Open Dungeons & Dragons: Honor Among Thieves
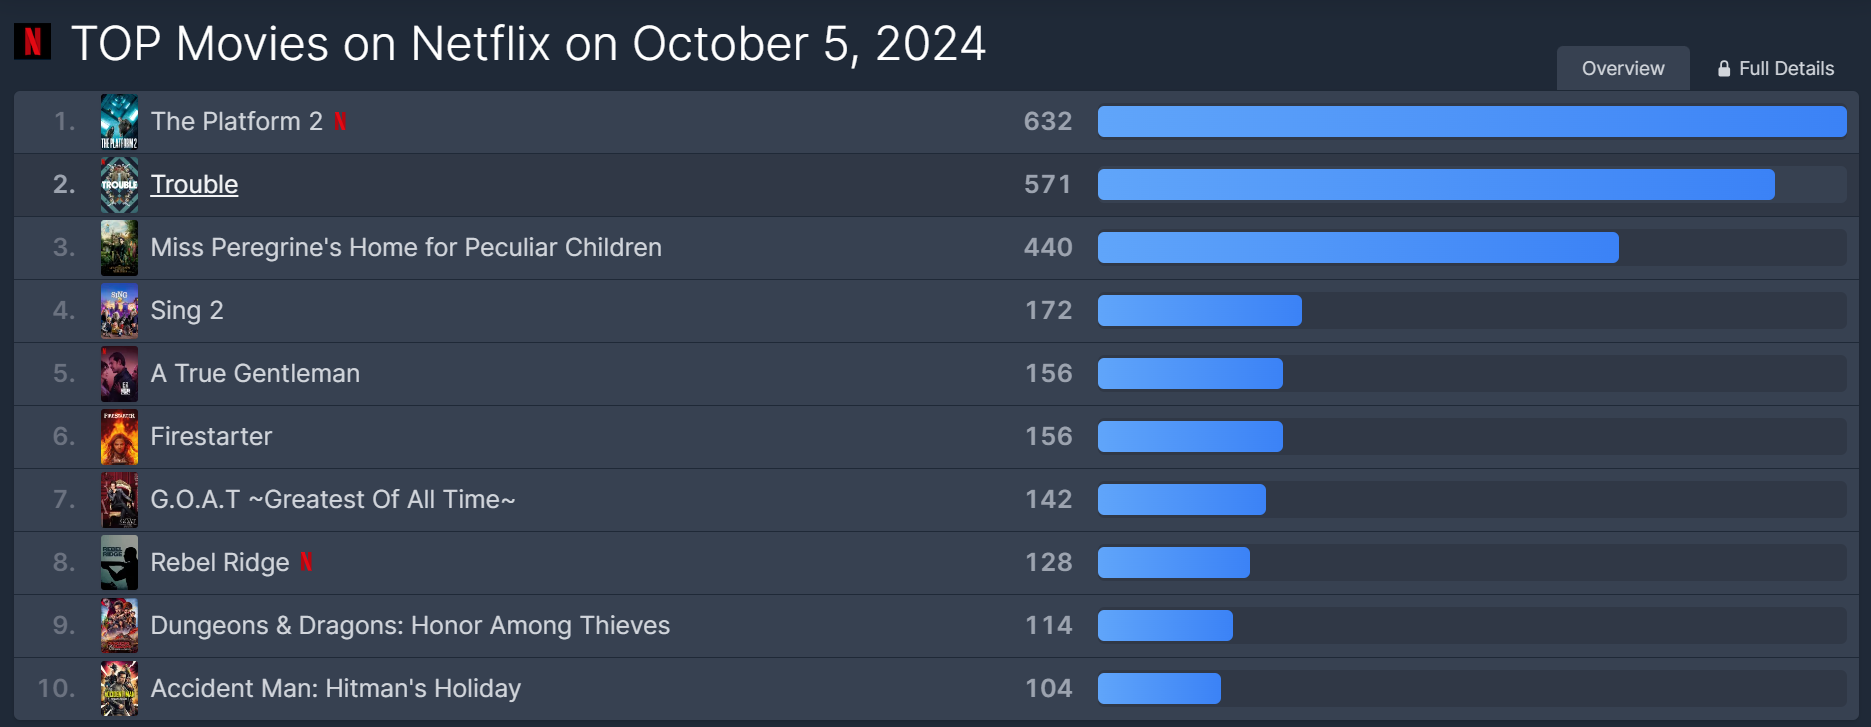This screenshot has height=727, width=1871. click(x=410, y=626)
